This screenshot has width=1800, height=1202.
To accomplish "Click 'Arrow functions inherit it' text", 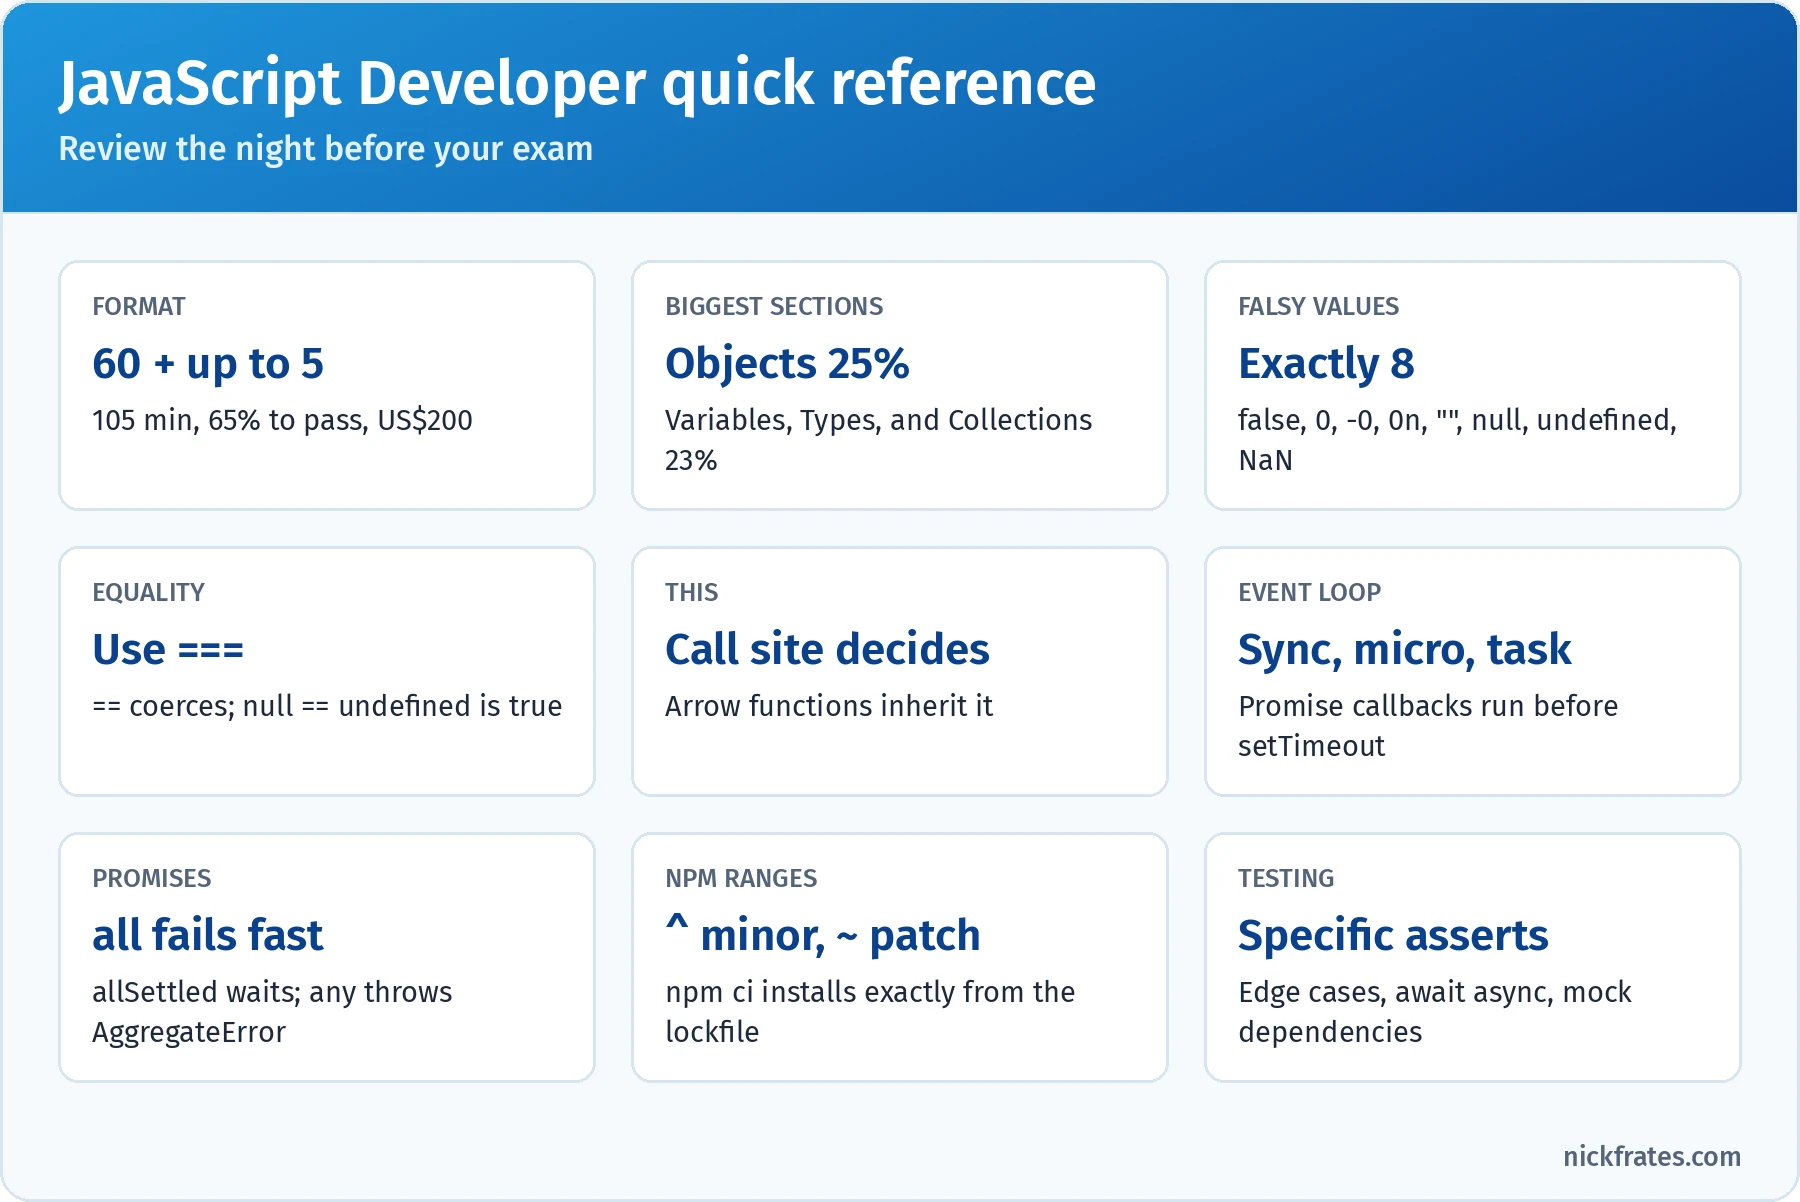I will (829, 706).
